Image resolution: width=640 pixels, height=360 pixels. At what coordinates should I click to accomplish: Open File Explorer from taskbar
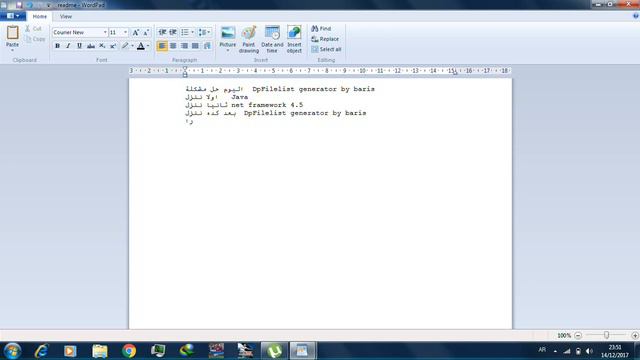click(100, 351)
